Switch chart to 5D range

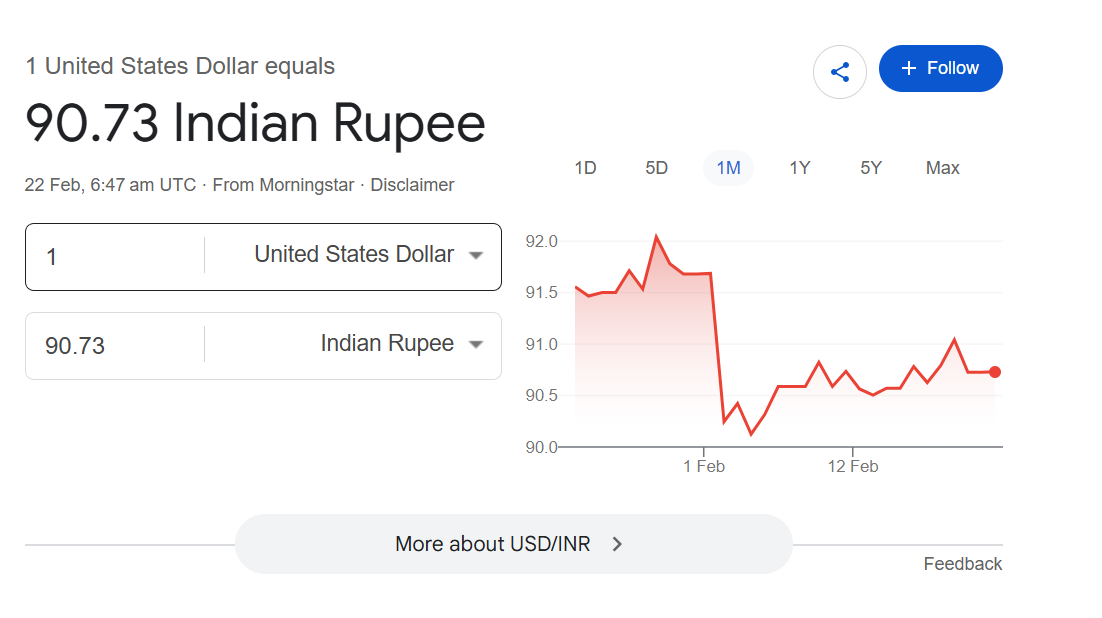click(x=656, y=168)
